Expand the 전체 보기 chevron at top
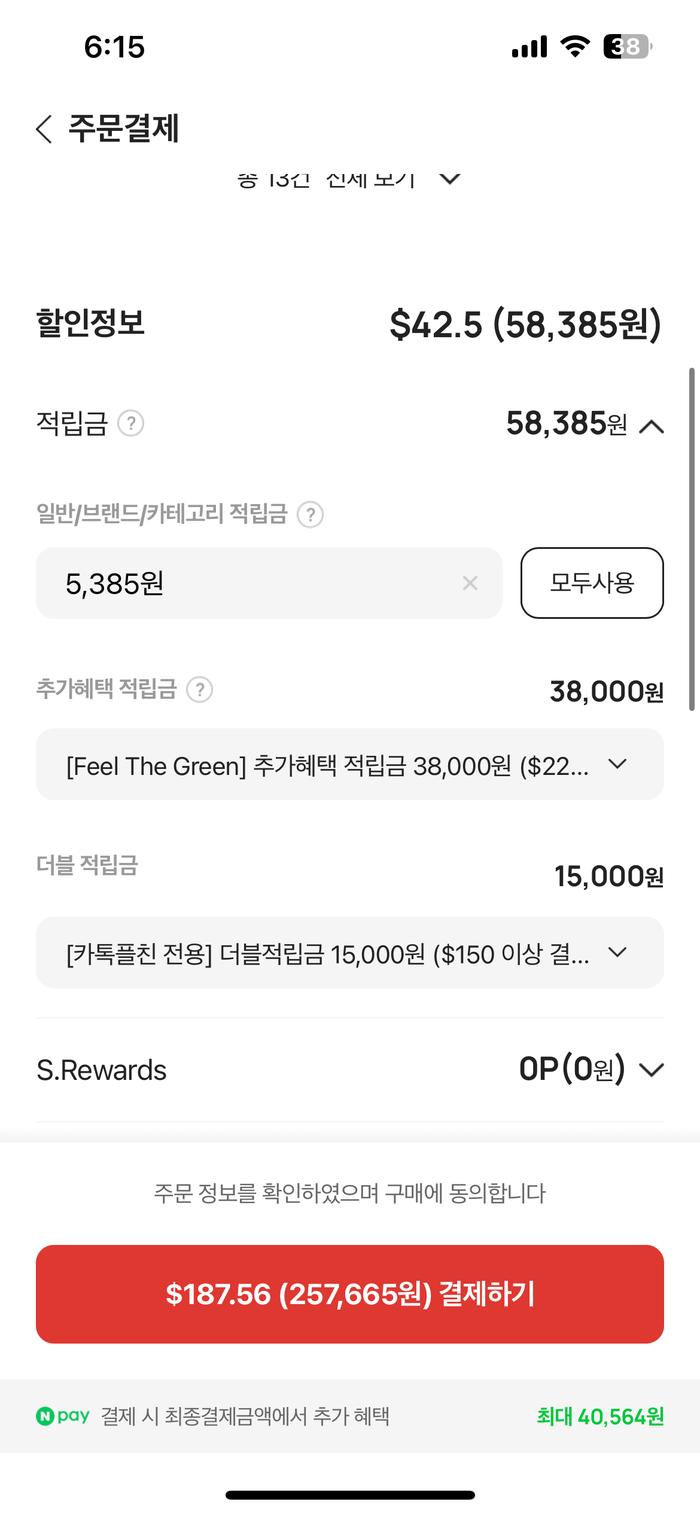This screenshot has height=1514, width=700. coord(450,179)
